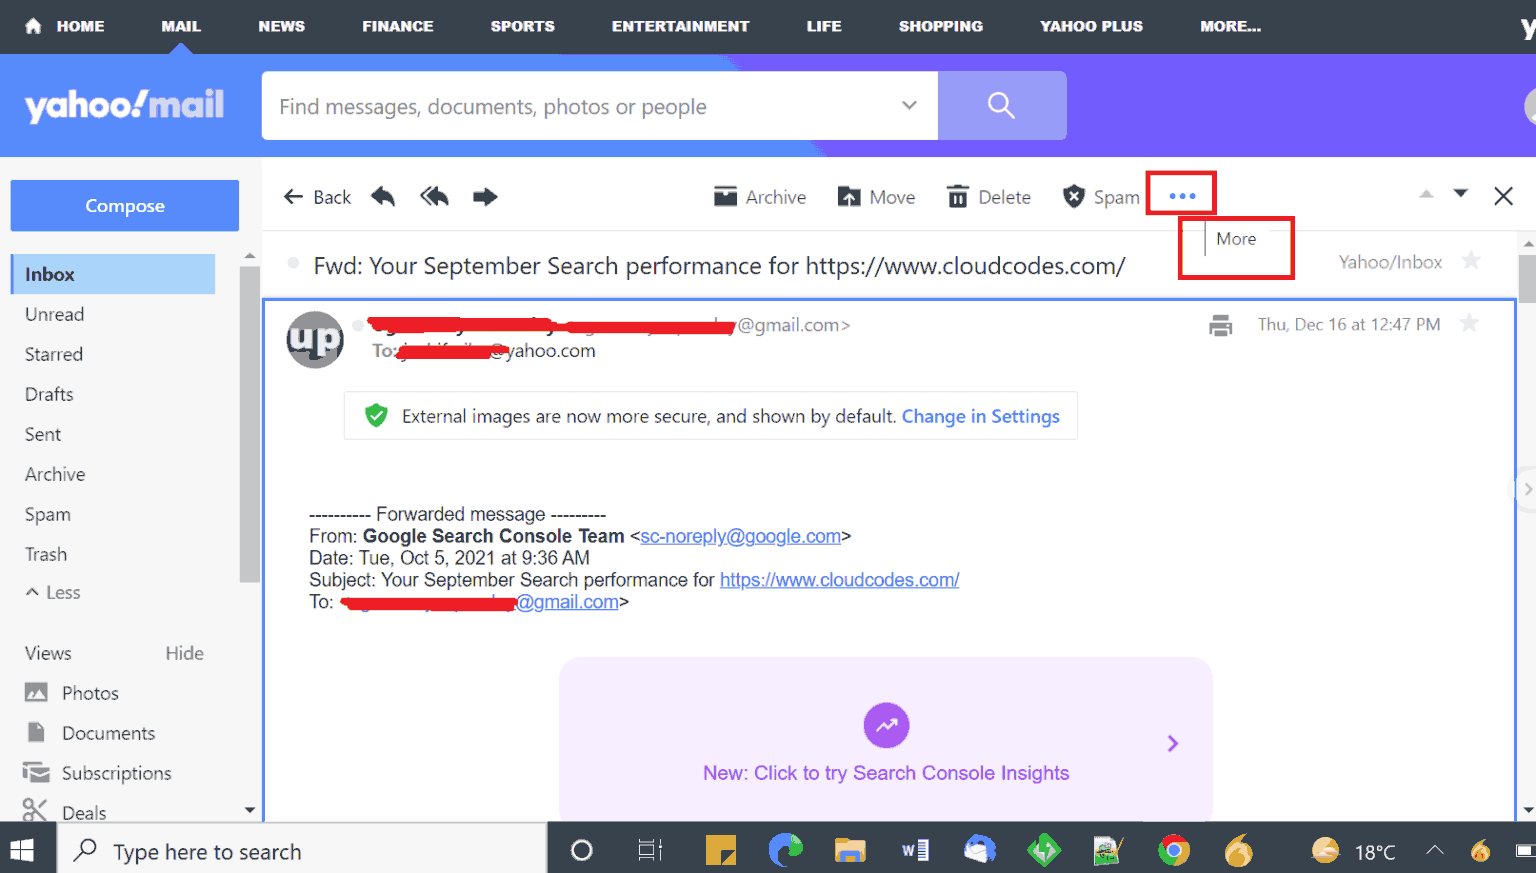Expand the advanced search dropdown arrow

909,105
